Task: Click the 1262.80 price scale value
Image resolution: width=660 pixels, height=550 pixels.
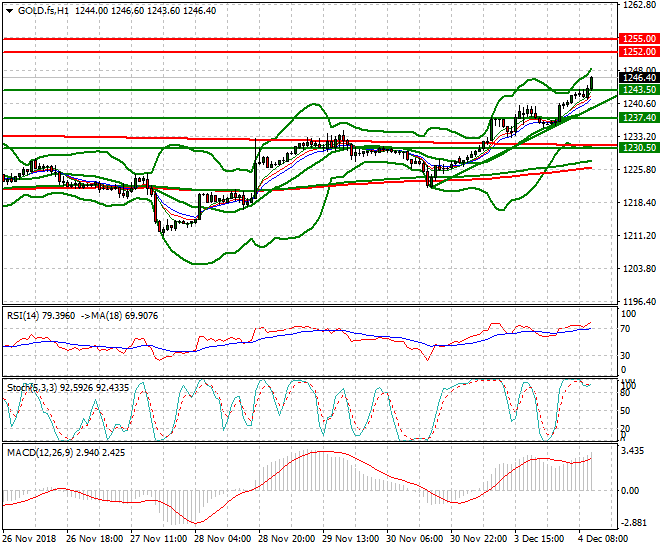Action: (x=639, y=5)
